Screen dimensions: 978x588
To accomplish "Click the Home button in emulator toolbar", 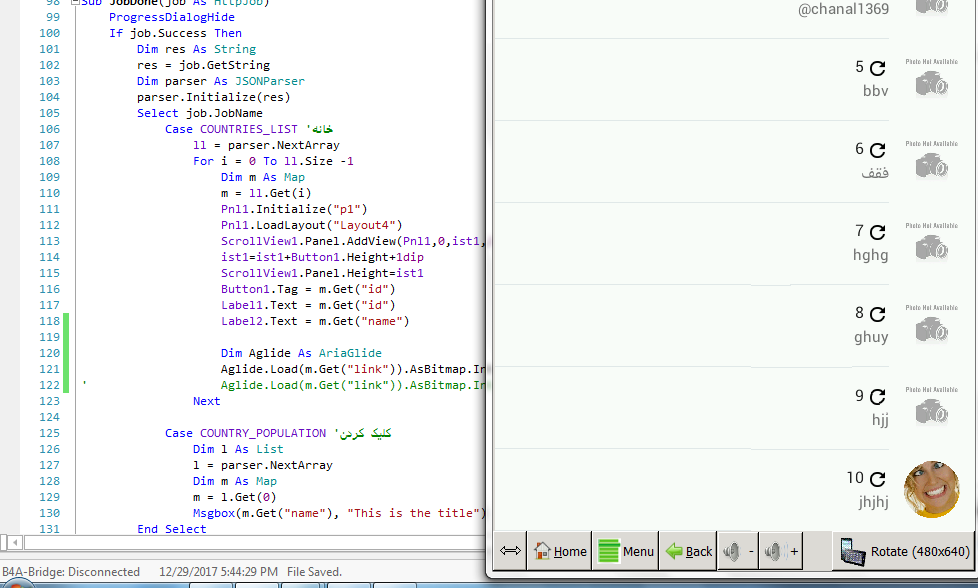I will click(559, 551).
